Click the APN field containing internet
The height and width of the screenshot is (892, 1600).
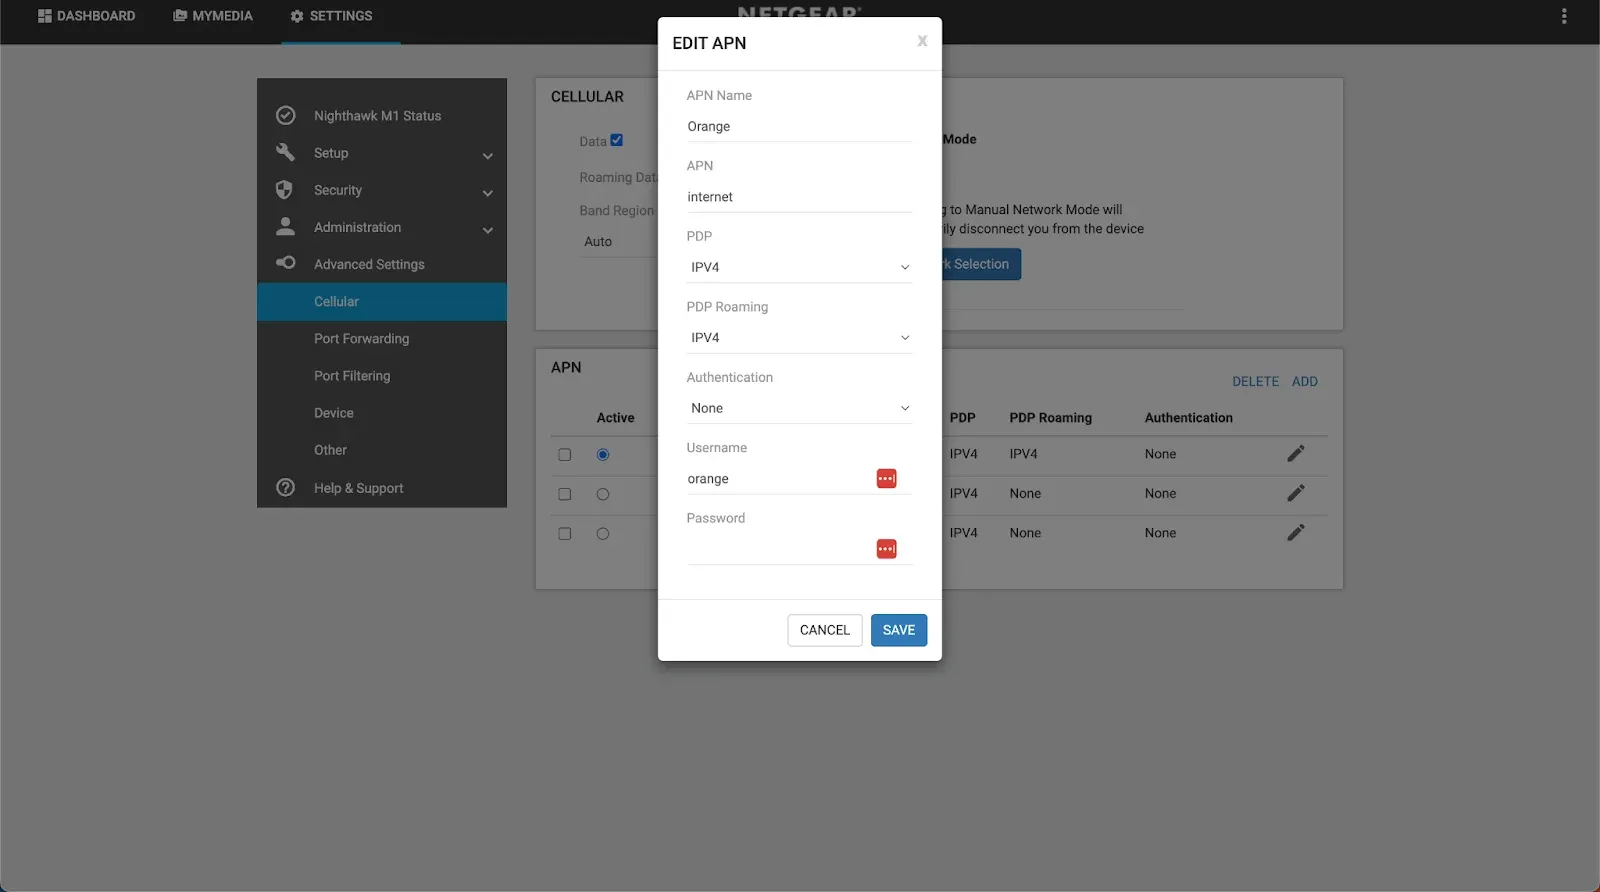click(x=799, y=197)
